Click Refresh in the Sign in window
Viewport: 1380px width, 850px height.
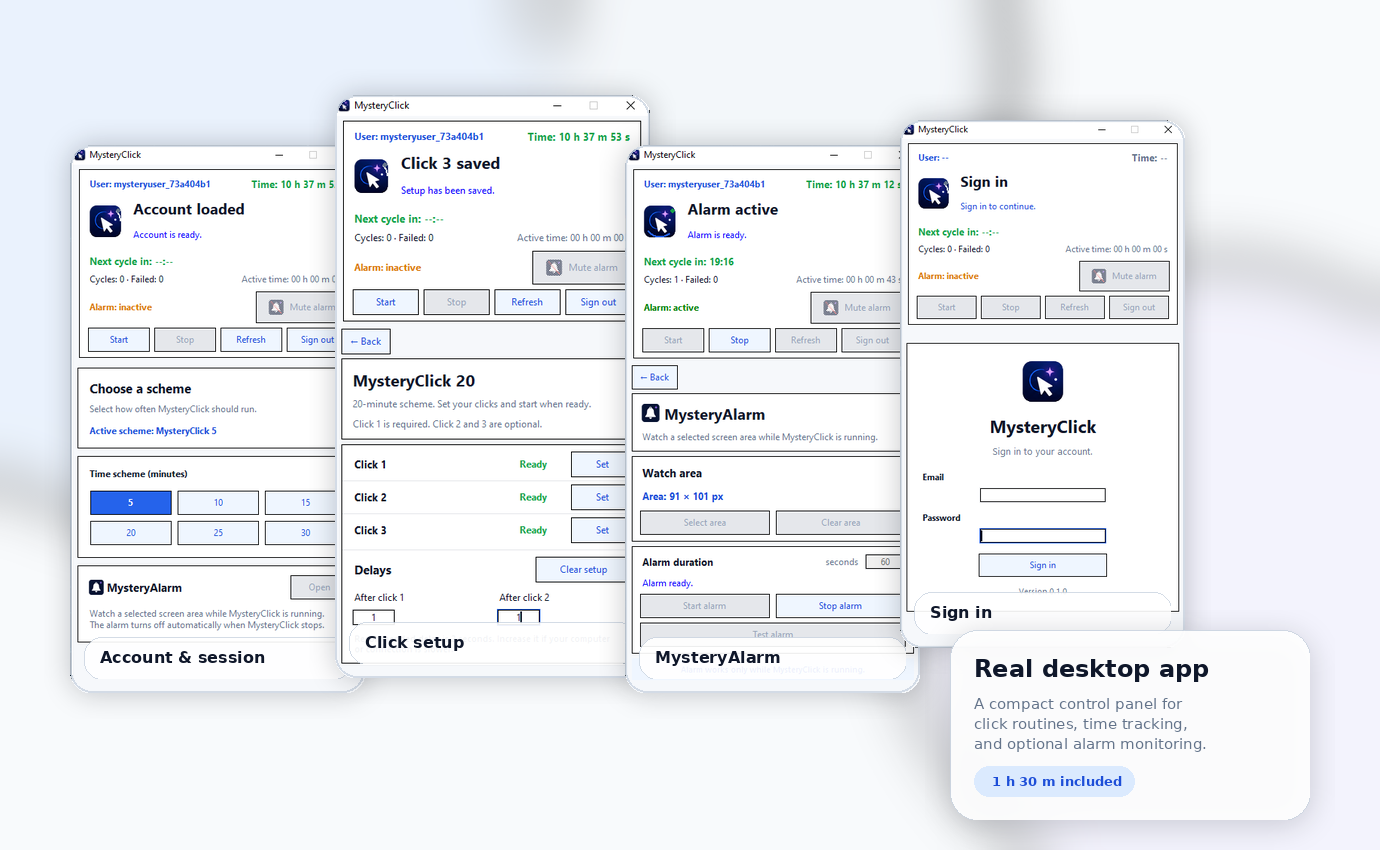coord(1075,307)
